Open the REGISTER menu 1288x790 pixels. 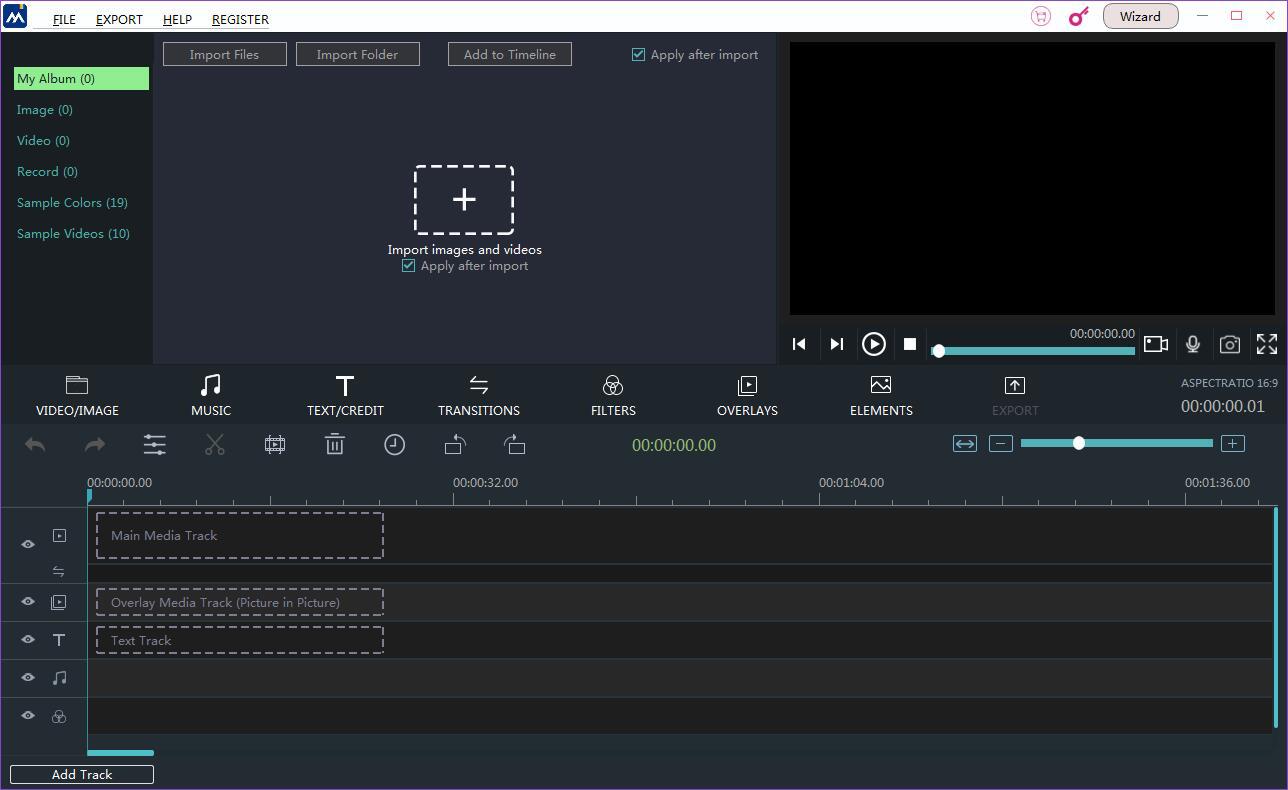pyautogui.click(x=240, y=19)
